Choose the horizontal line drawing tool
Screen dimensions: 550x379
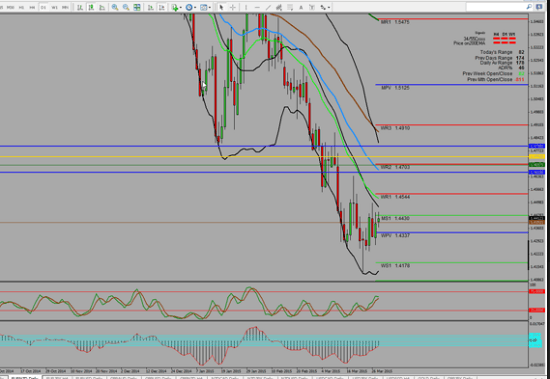point(257,7)
